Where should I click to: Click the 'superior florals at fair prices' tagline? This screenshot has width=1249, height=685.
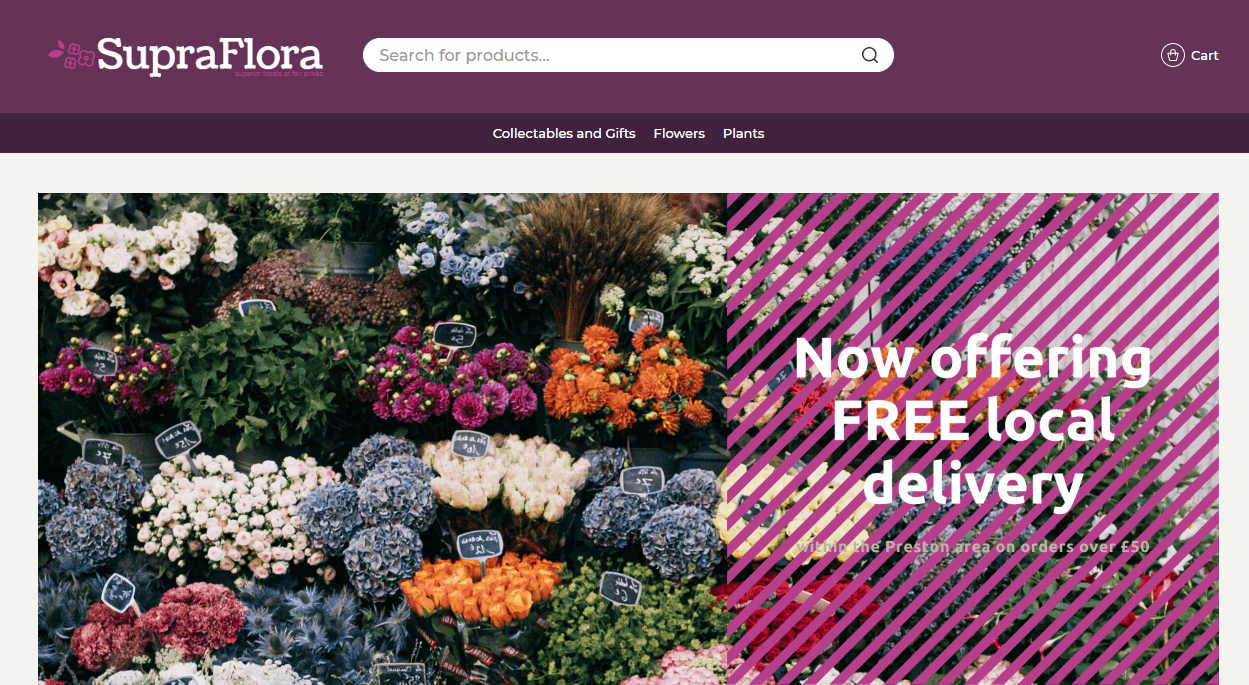(279, 74)
